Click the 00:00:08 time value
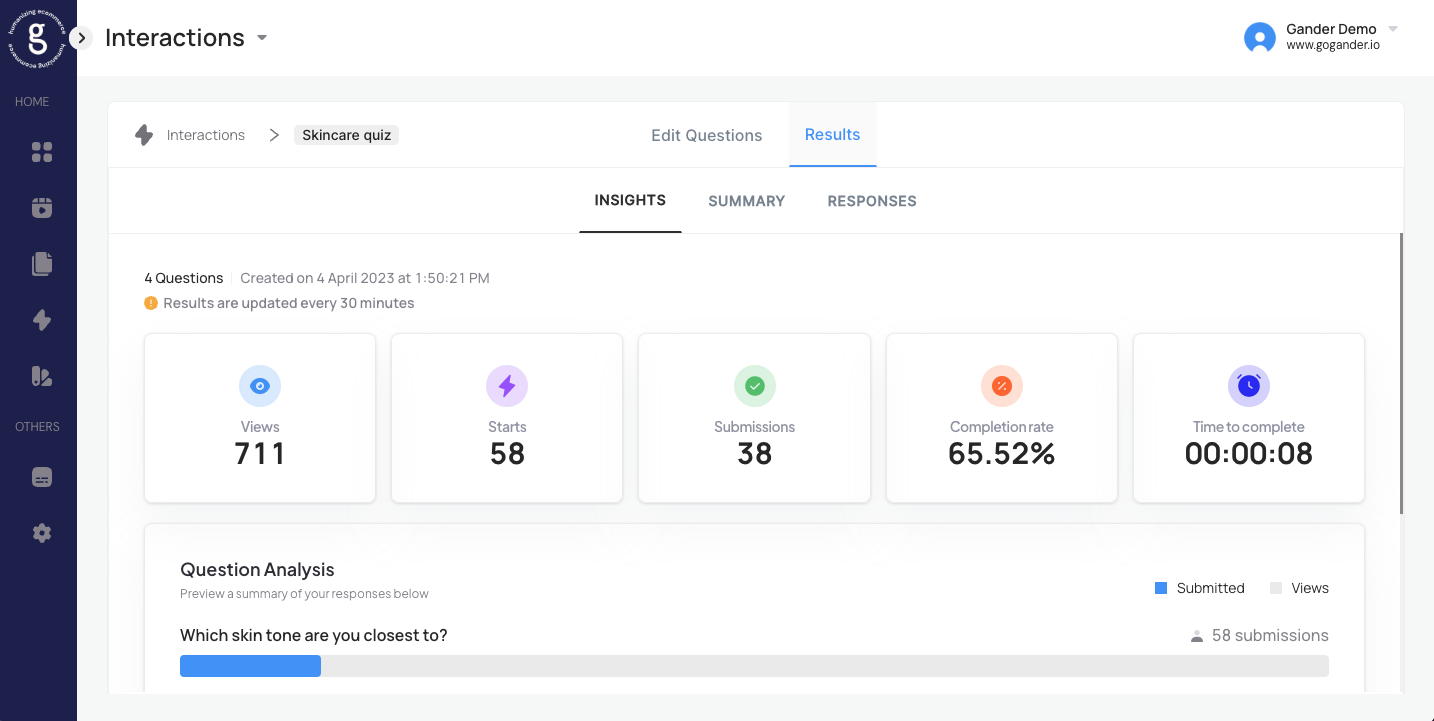This screenshot has height=721, width=1434. (1249, 454)
